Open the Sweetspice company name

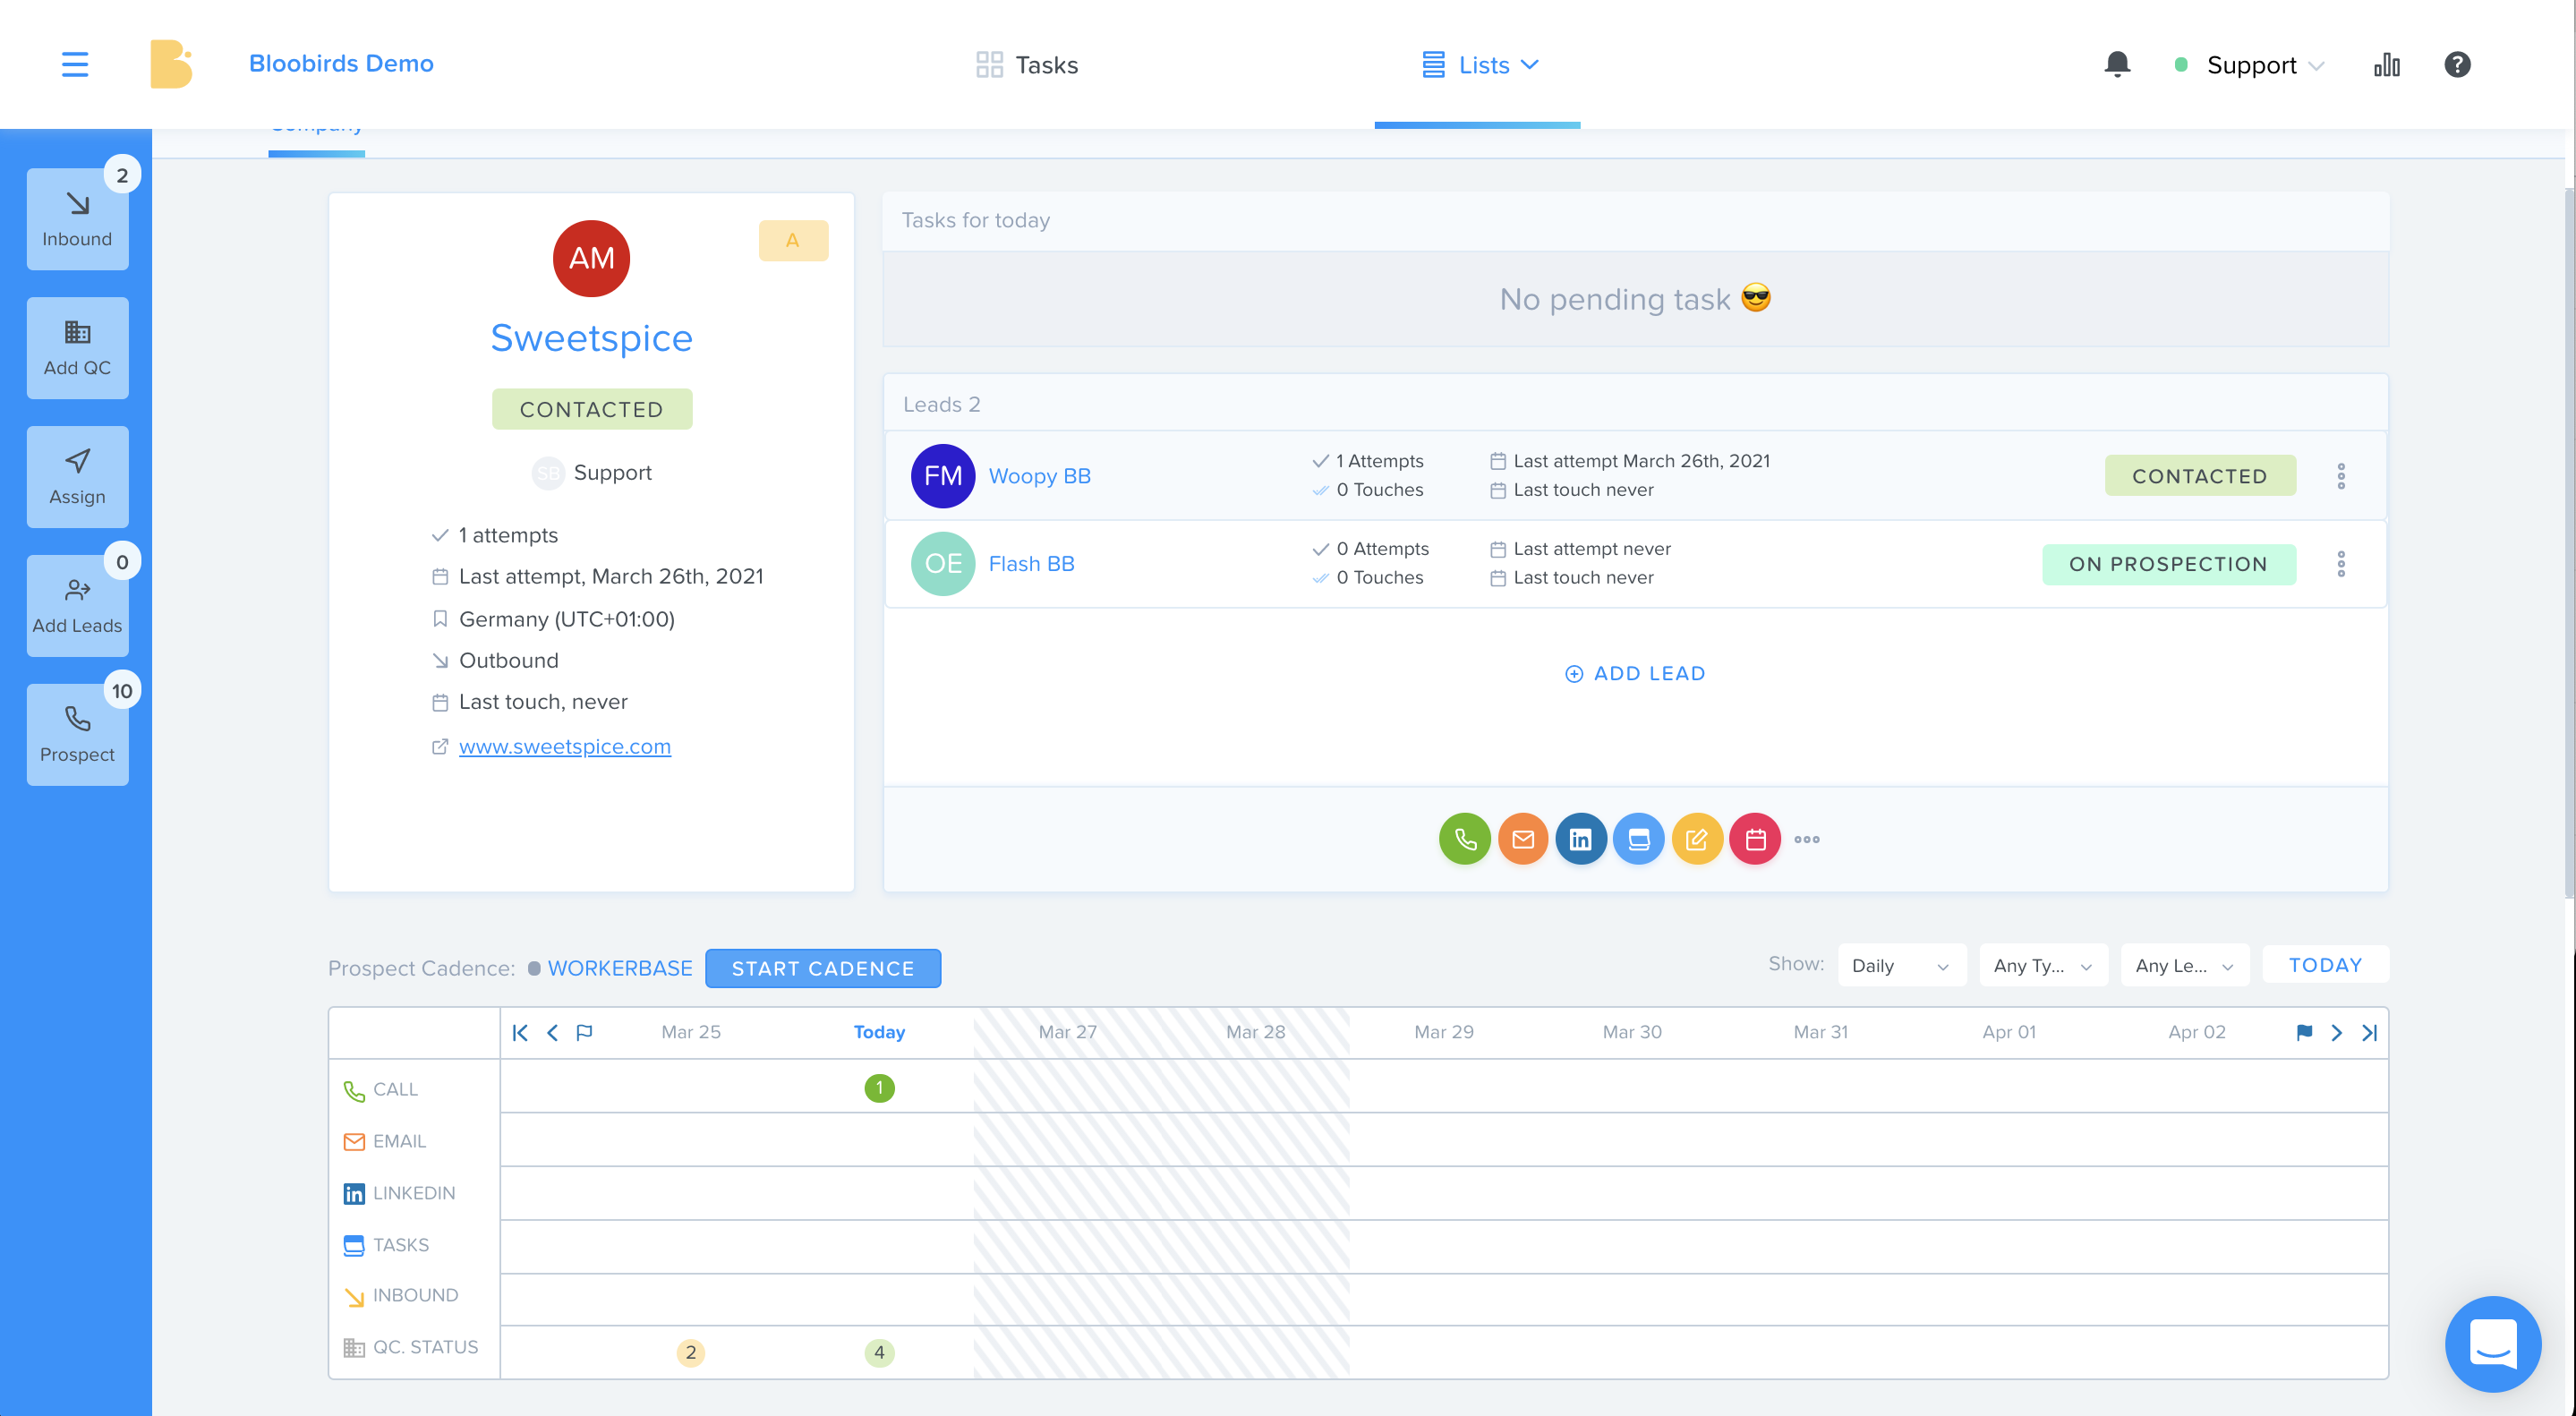click(591, 338)
